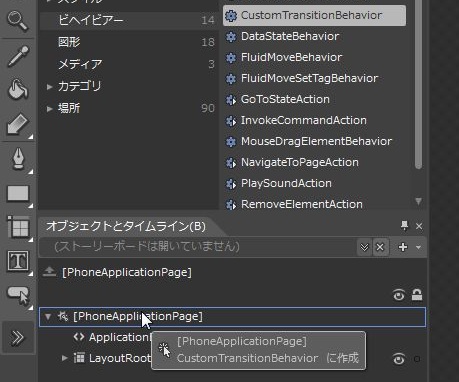Select FluidMoveBehavior asset

[x=291, y=57]
